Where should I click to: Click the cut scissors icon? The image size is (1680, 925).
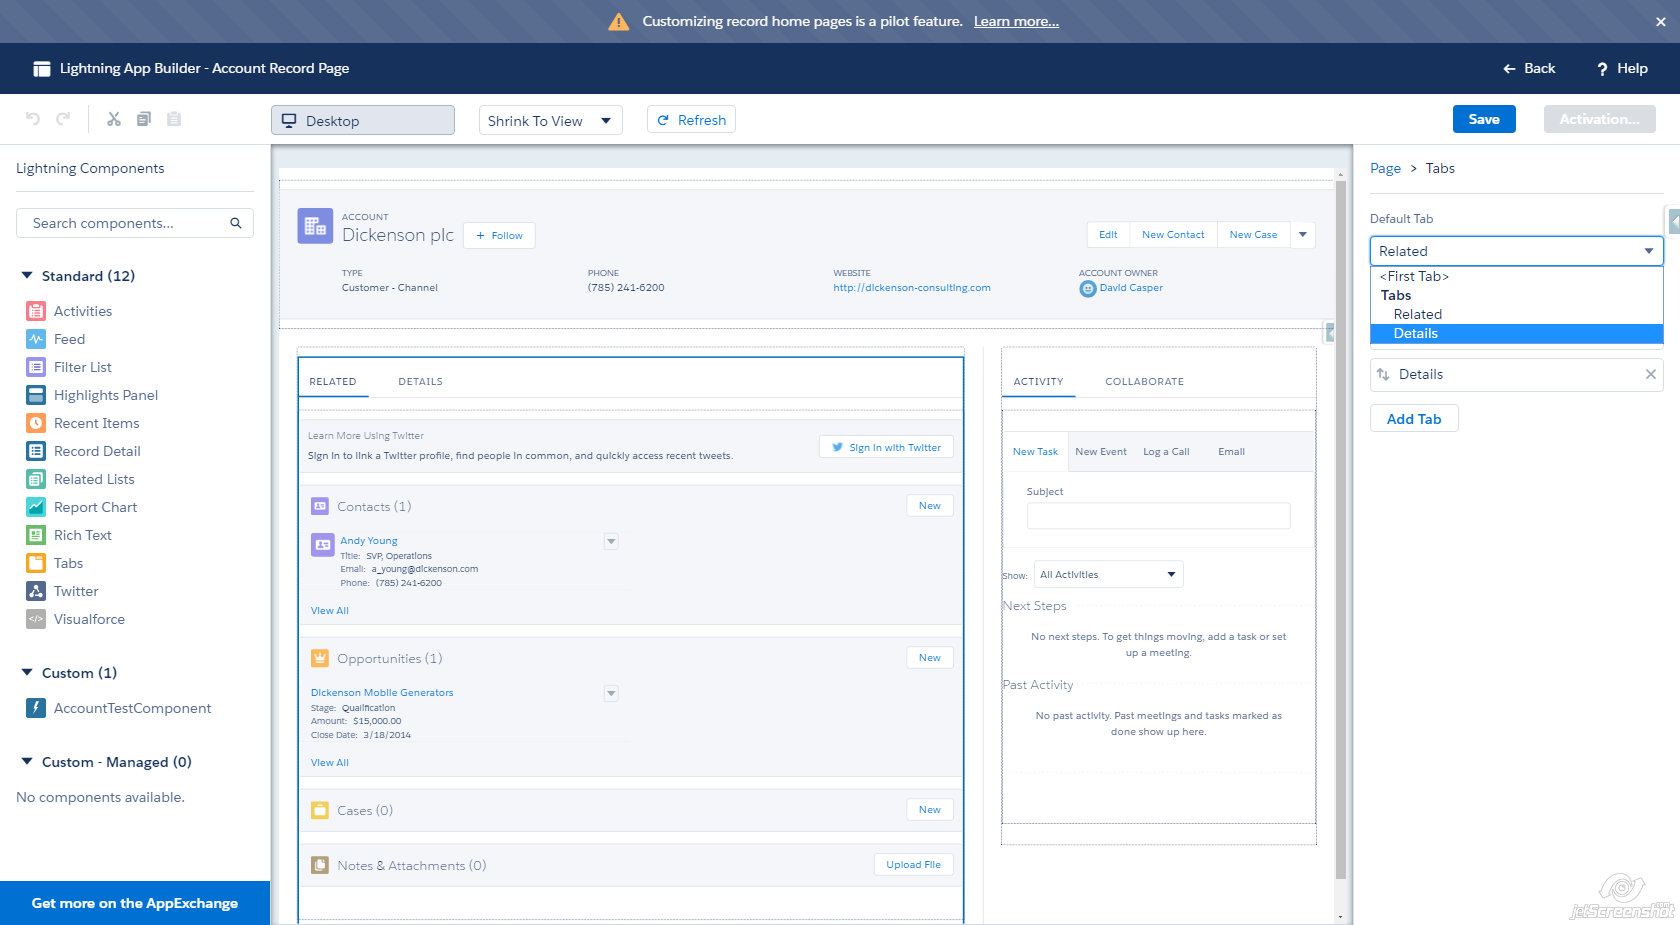click(x=114, y=119)
